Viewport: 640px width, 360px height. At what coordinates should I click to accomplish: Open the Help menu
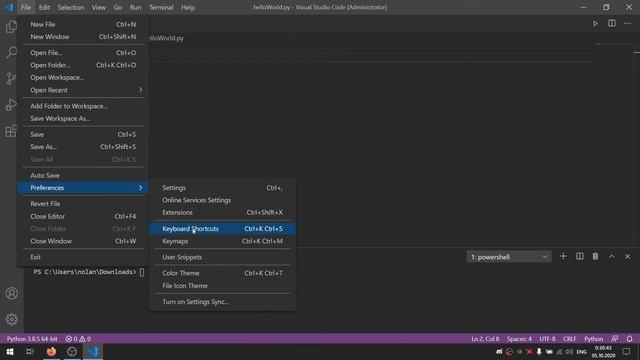pyautogui.click(x=188, y=7)
